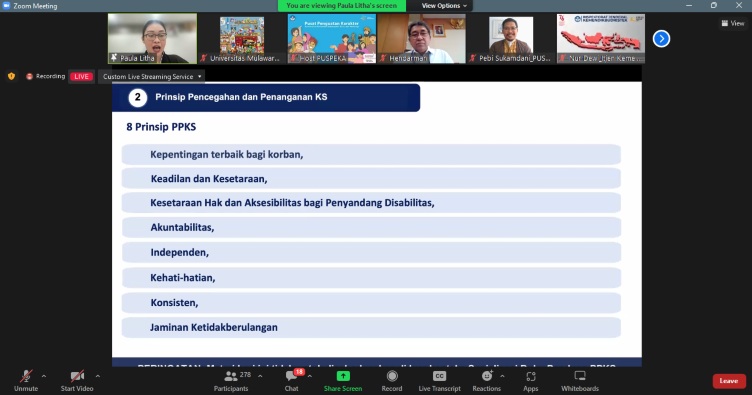Restore down the Zoom Meeting window
Image resolution: width=752 pixels, height=395 pixels.
pos(714,5)
